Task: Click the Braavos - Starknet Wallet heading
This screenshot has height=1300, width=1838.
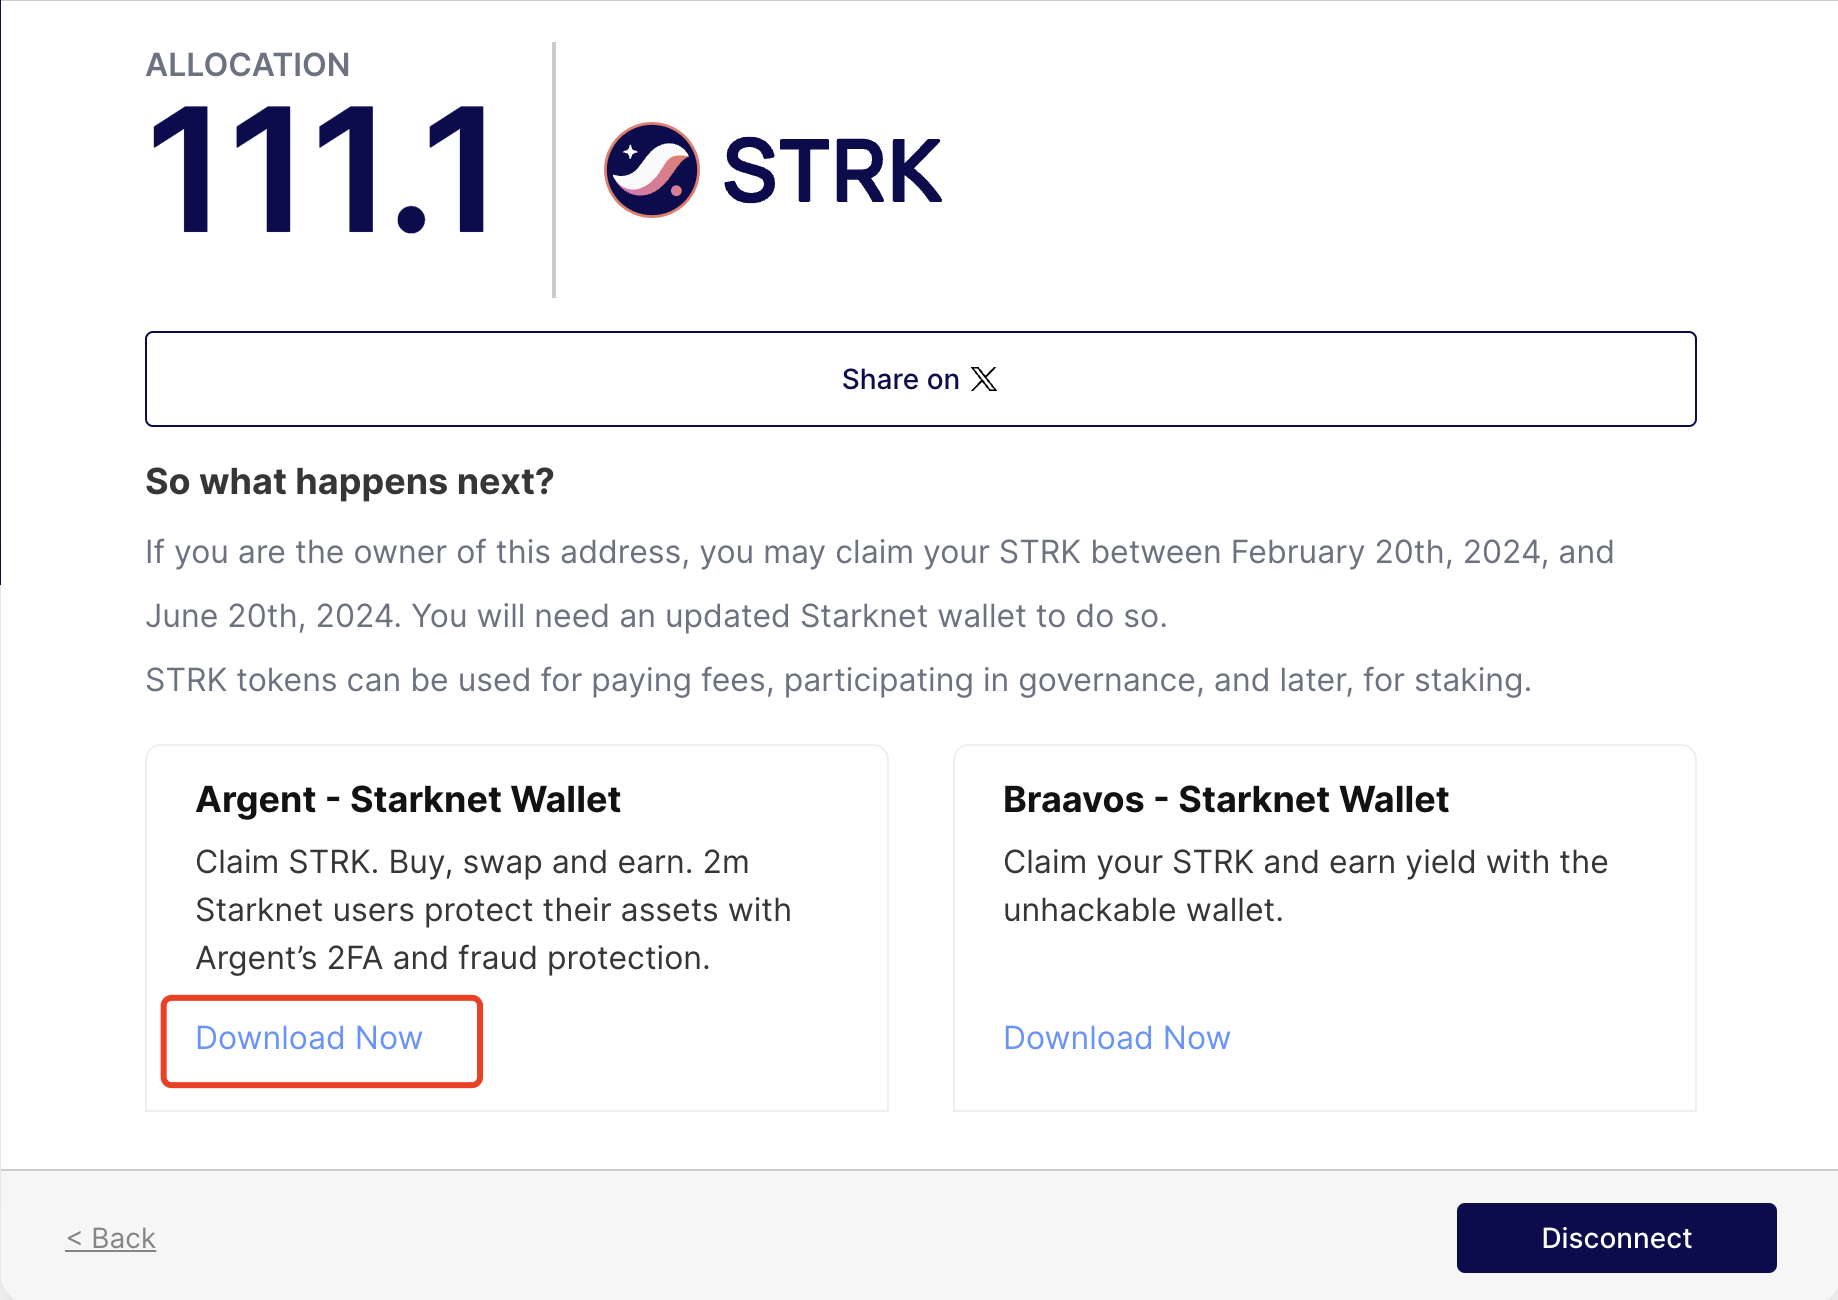Action: coord(1225,799)
